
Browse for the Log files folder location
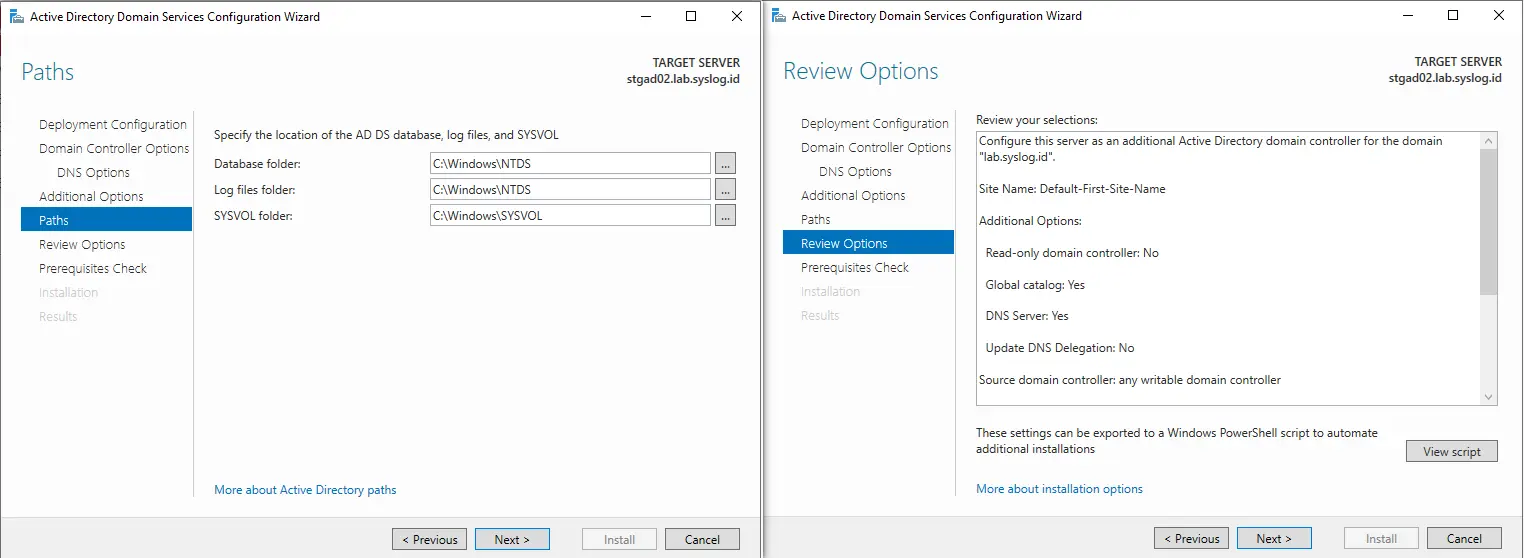(725, 189)
